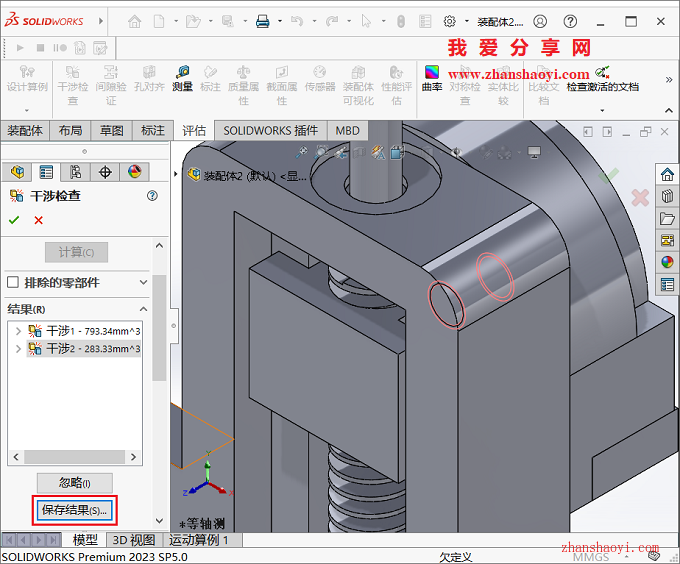
Task: Open interference check help question mark
Action: click(x=152, y=196)
